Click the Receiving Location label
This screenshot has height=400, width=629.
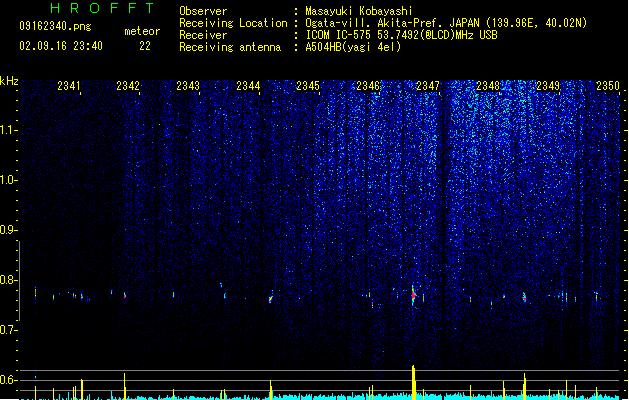(233, 23)
